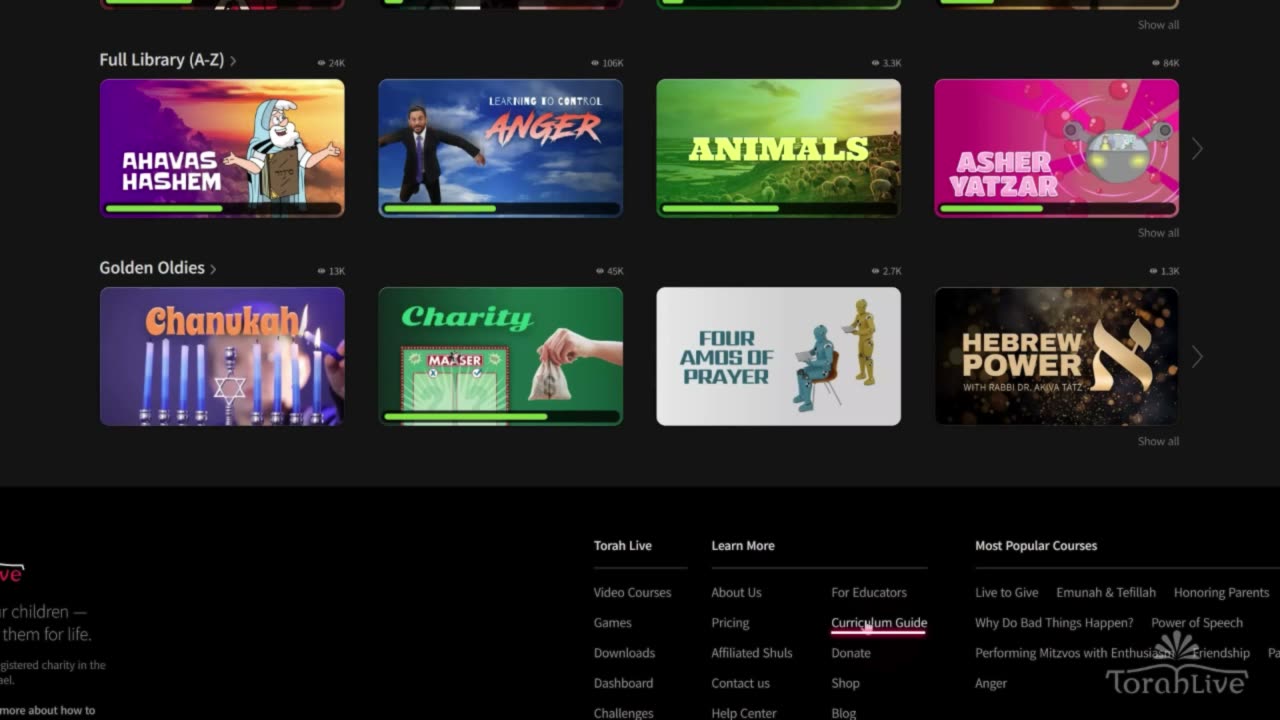Screen dimensions: 1280x720
Task: Click the progress bar on Ahavas Hashem card
Action: 222,208
